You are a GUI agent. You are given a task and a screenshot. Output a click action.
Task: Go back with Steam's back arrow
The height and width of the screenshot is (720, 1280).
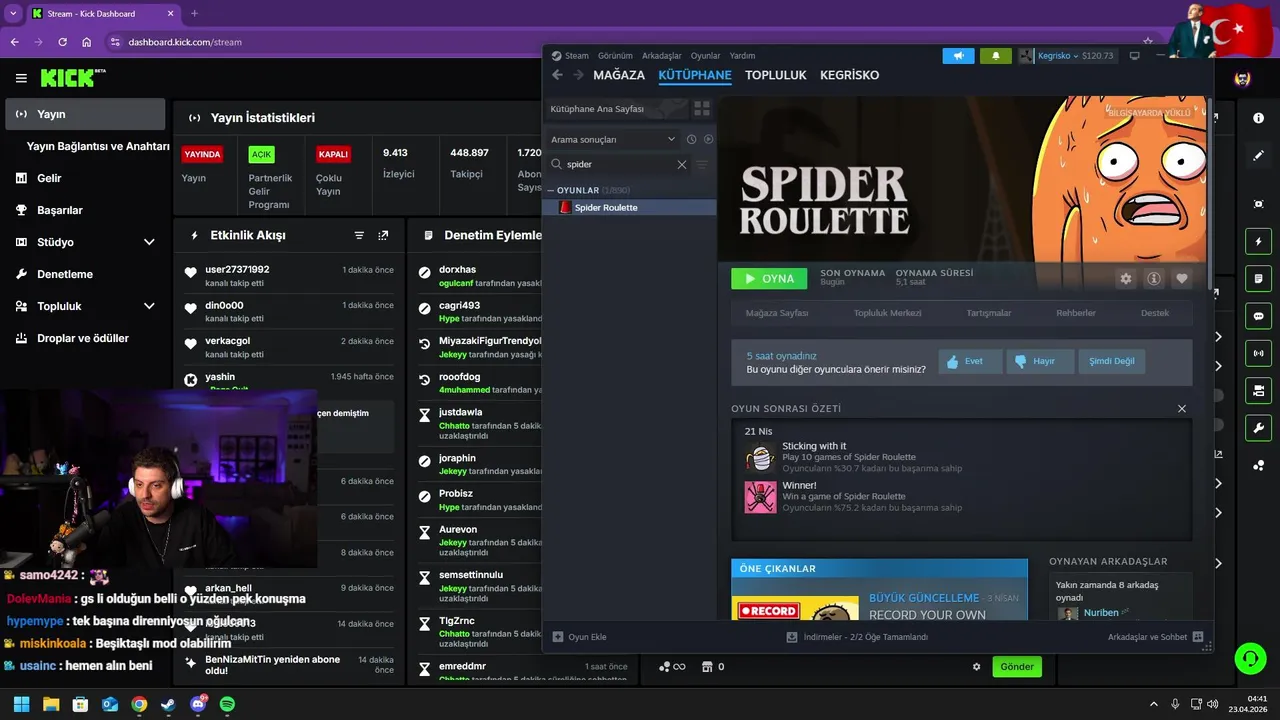[x=558, y=75]
